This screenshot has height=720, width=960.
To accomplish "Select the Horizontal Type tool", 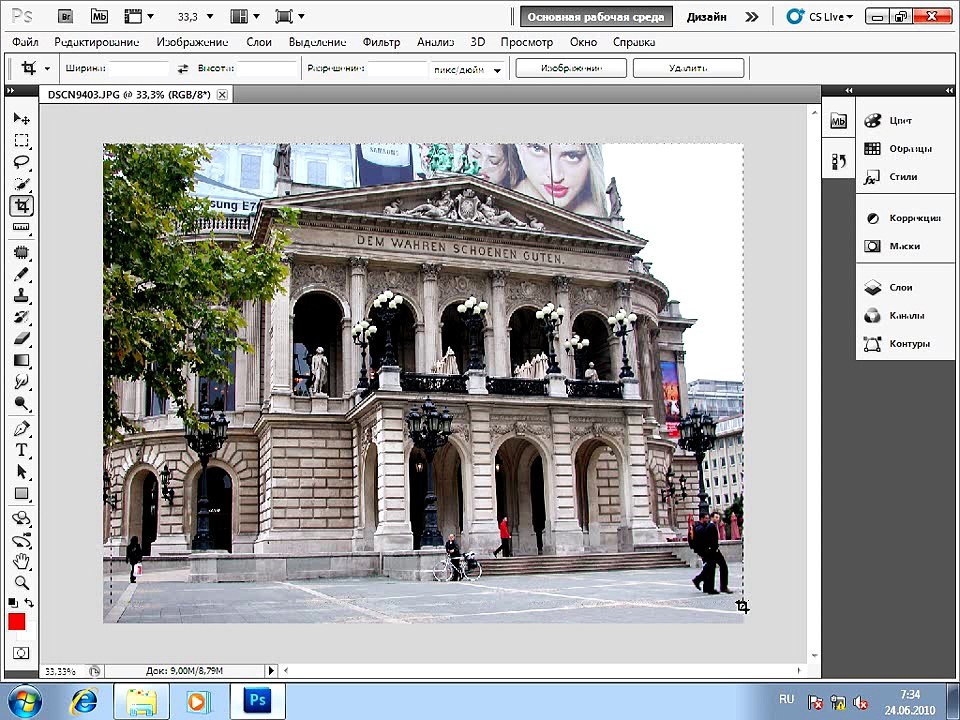I will (x=21, y=450).
